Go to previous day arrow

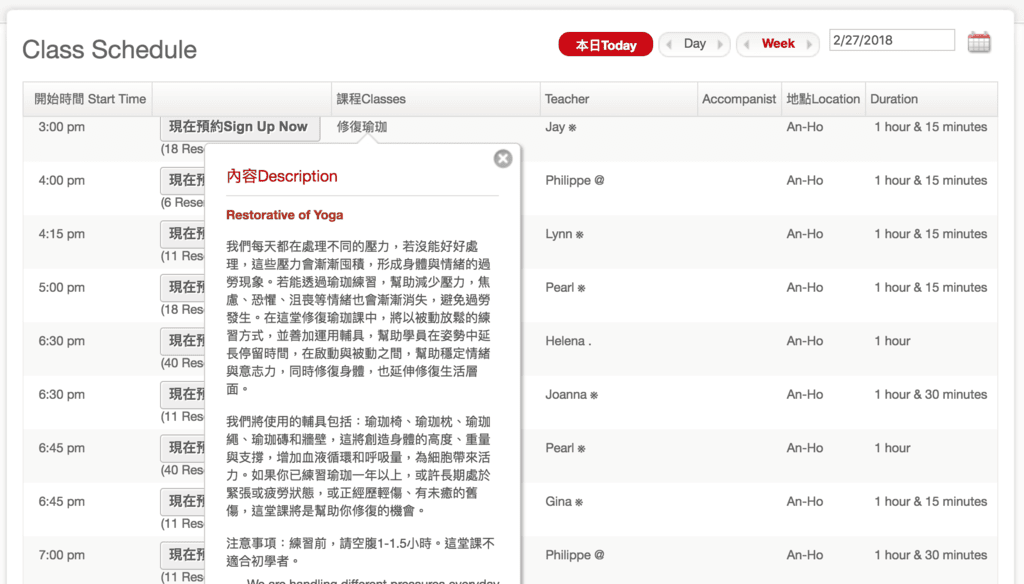[668, 45]
